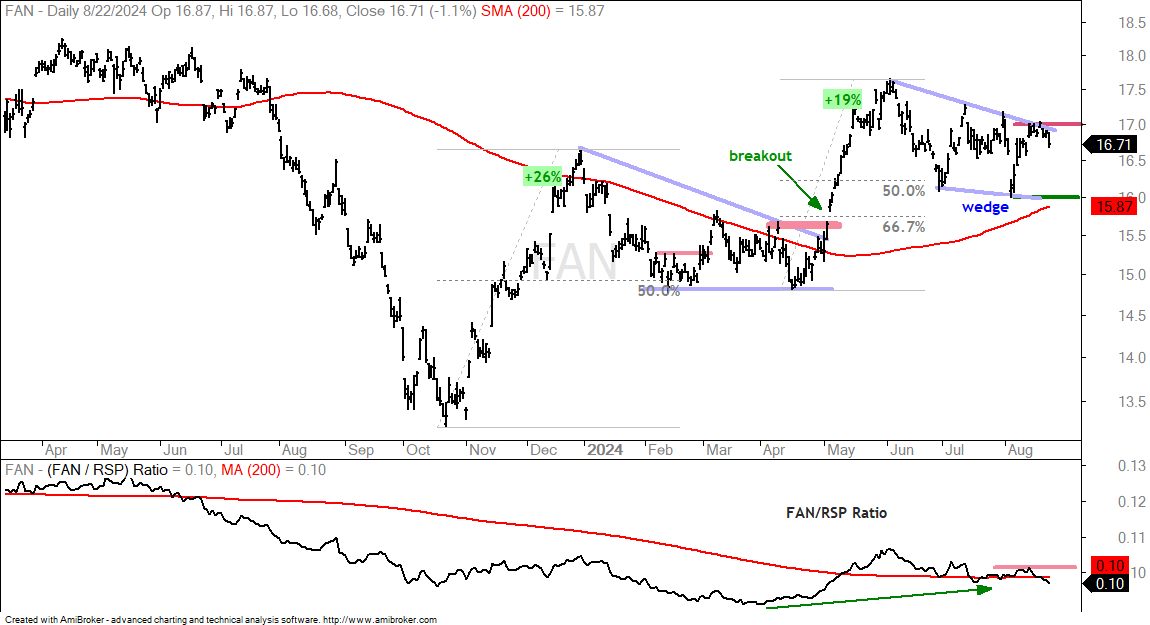Viewport: 1150px width, 625px height.
Task: Click the 50.0% label near June pullback
Action: (x=904, y=191)
